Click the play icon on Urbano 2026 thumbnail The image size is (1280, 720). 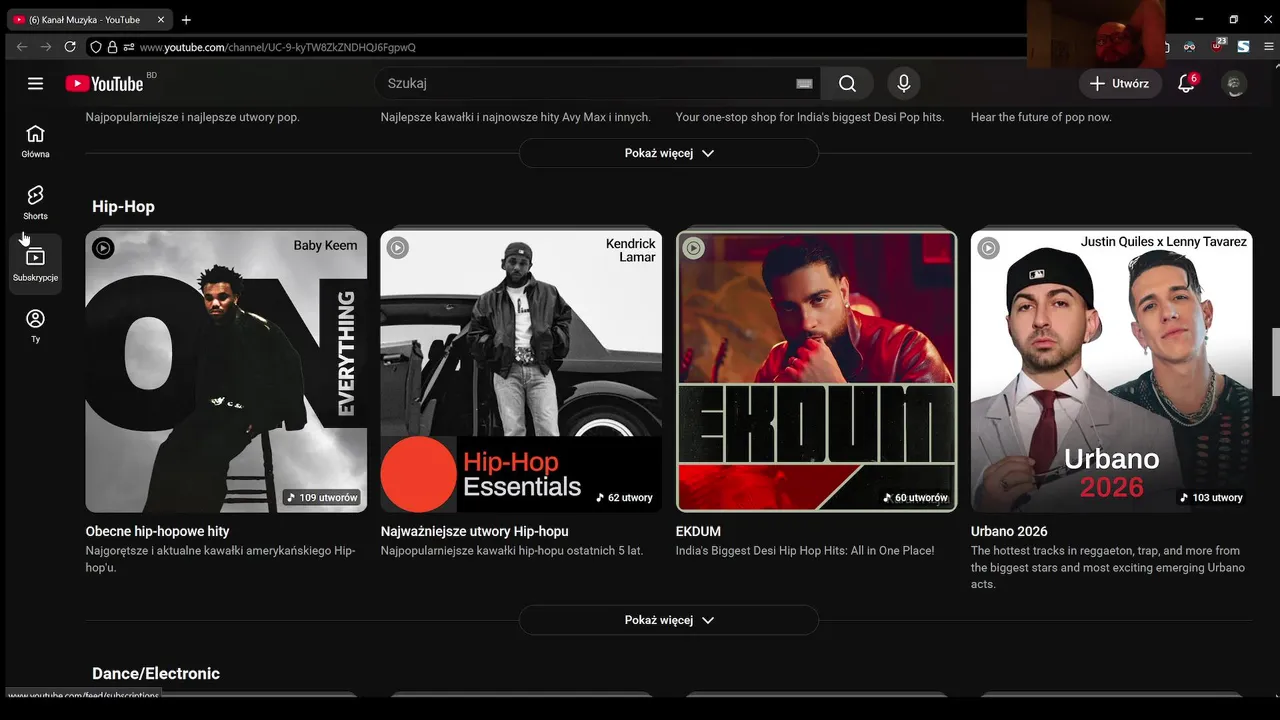(988, 248)
